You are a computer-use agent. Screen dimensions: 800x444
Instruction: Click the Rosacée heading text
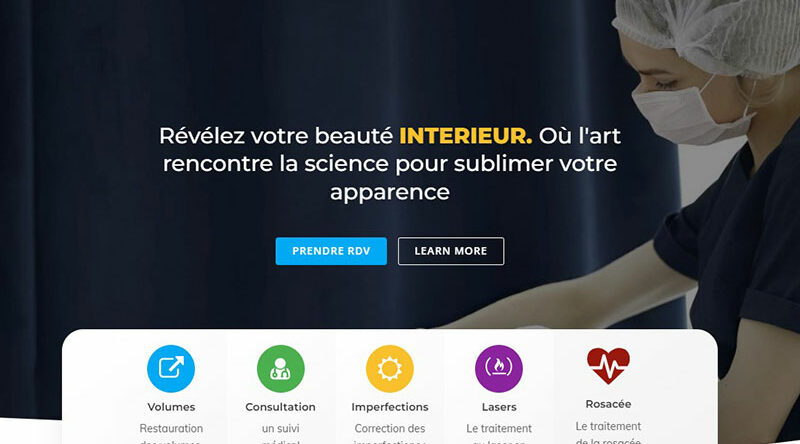tap(608, 404)
